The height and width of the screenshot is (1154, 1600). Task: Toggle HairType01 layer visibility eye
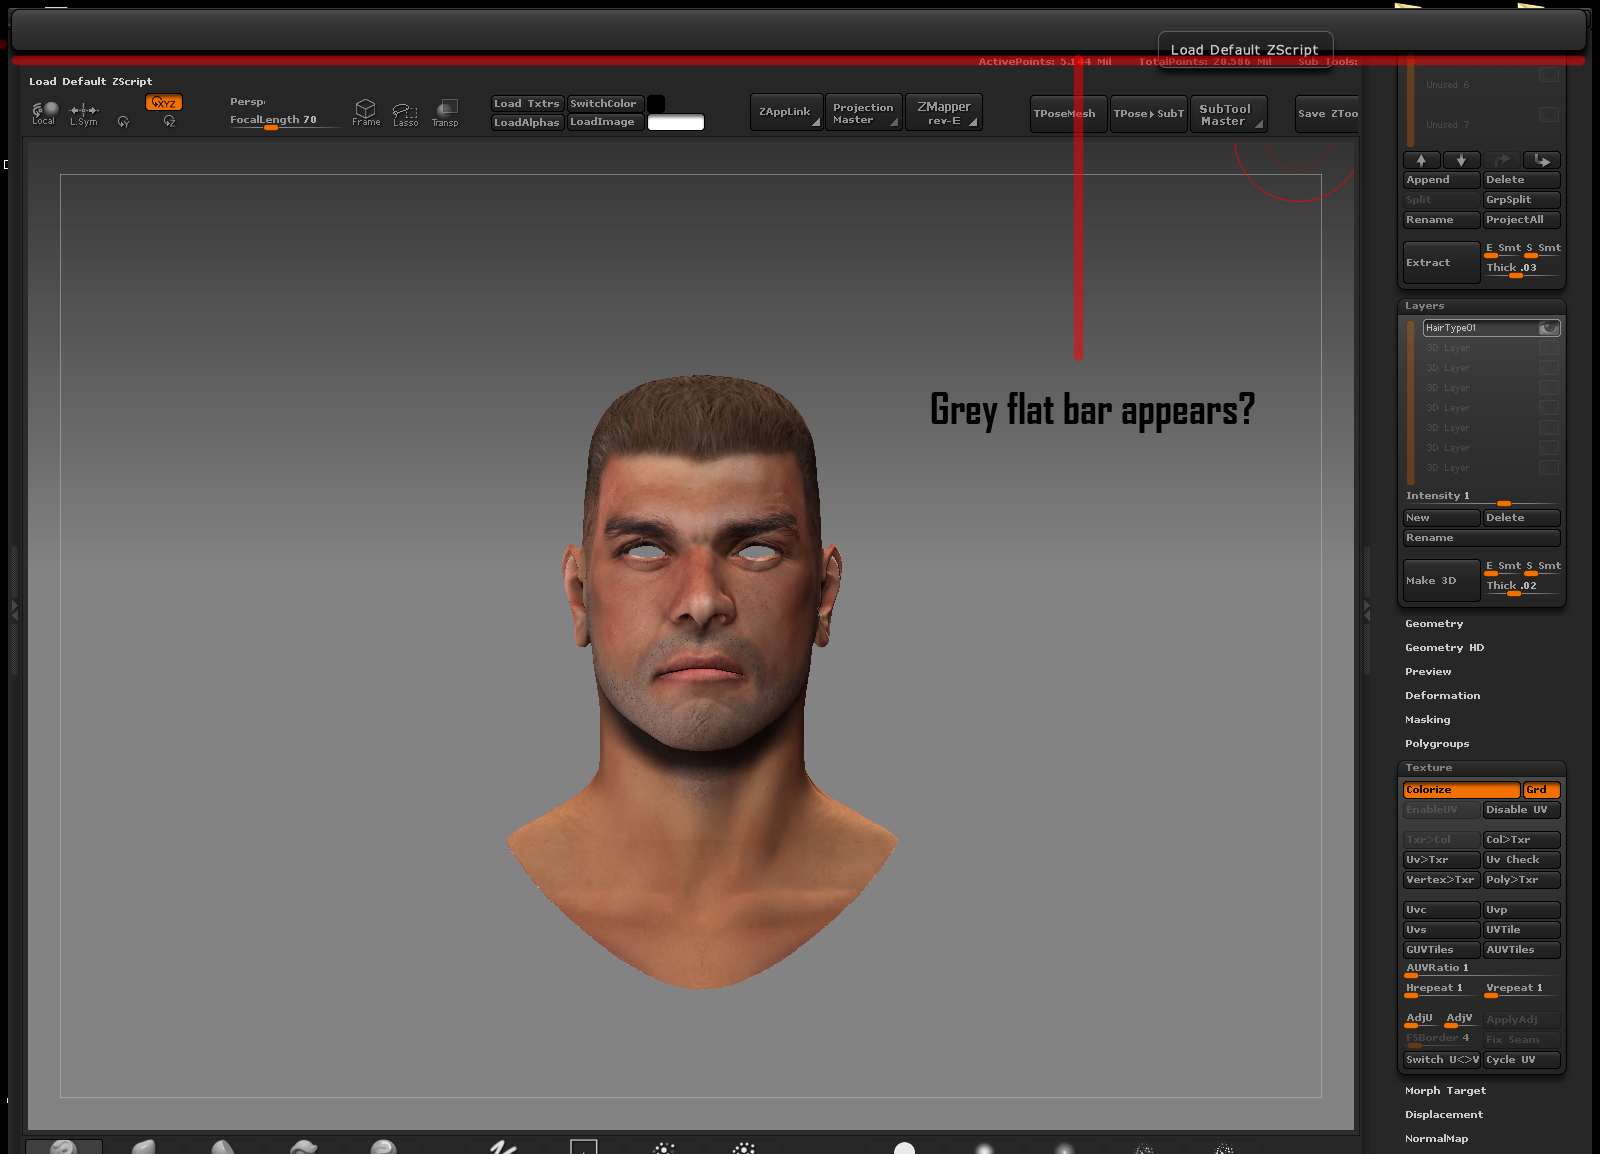click(x=1548, y=328)
